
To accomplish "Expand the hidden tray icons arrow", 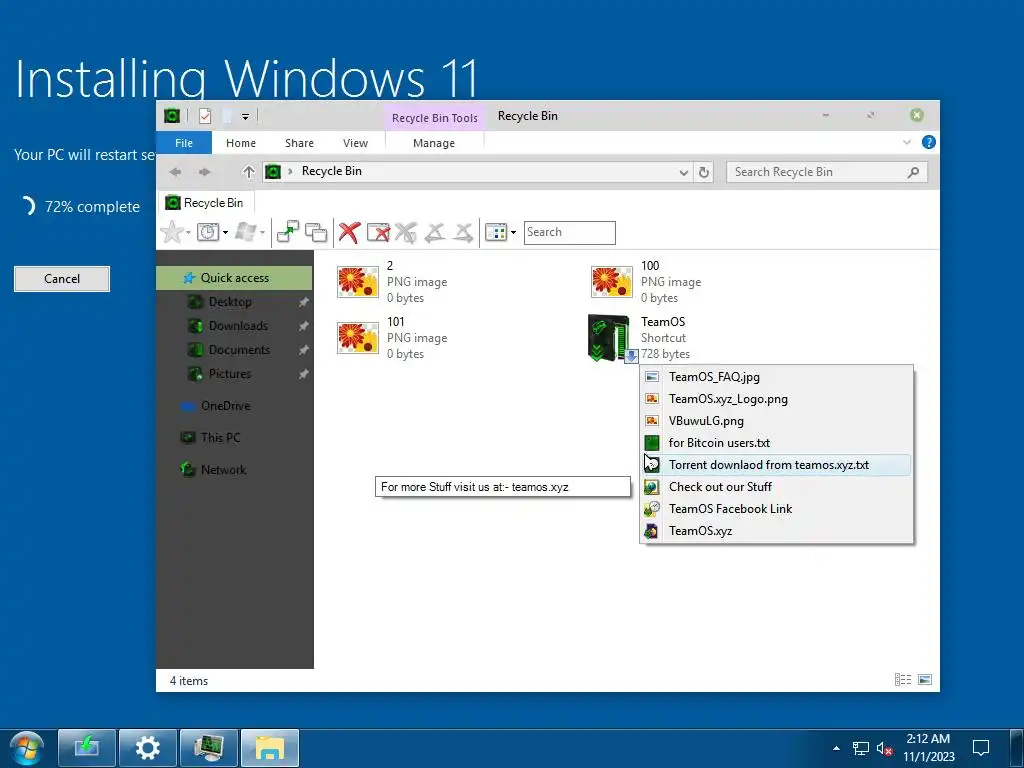I will (x=836, y=748).
